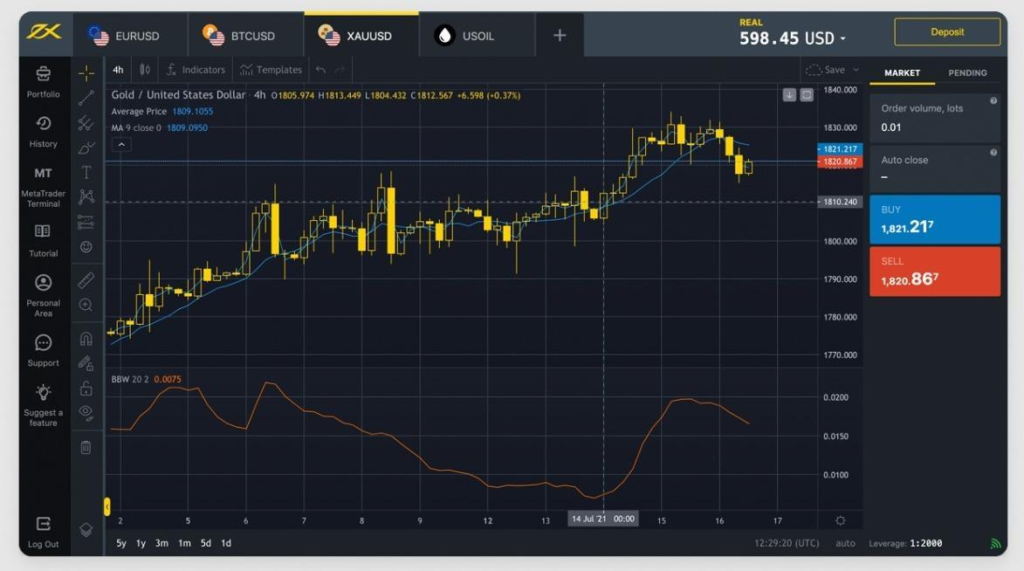Collapse the indicator legend with chevron
Screen dimensions: 1024x571
point(120,144)
